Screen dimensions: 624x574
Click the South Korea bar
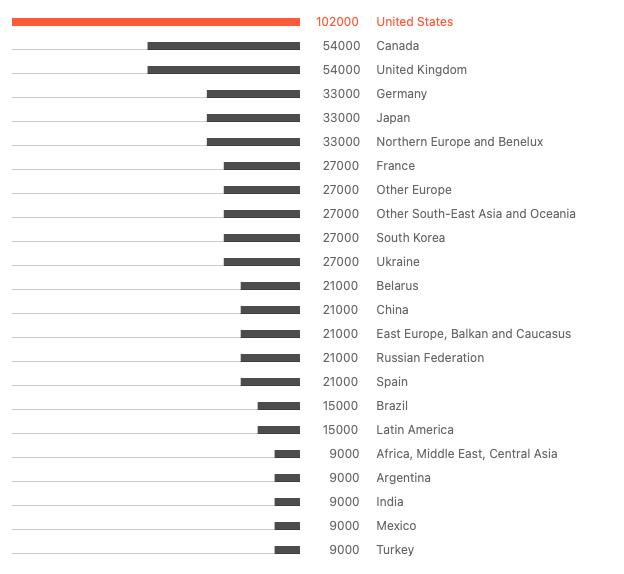click(261, 238)
